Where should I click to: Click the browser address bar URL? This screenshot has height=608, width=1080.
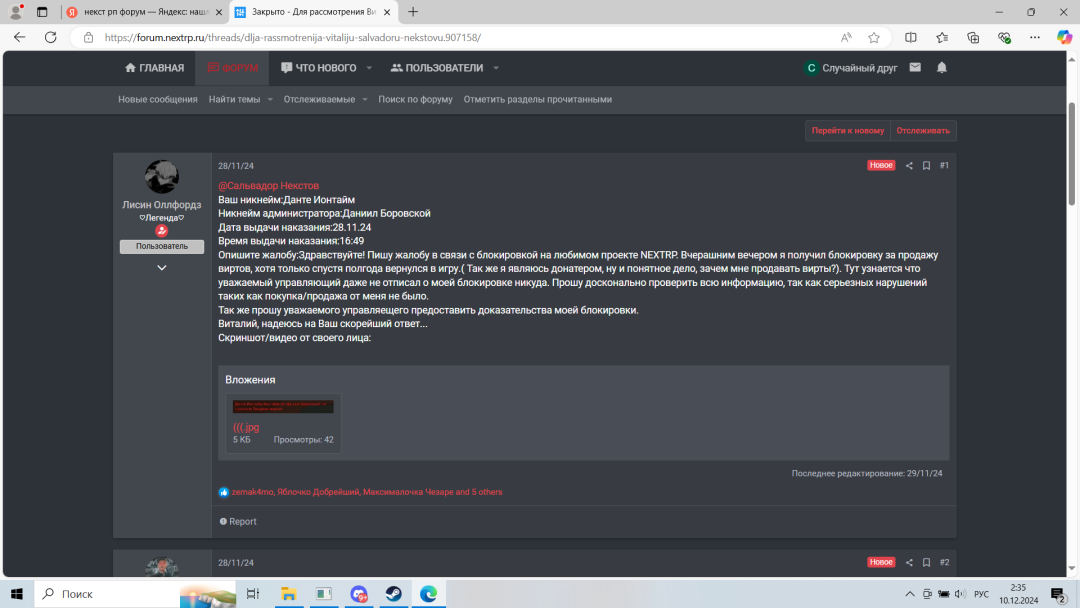click(292, 37)
